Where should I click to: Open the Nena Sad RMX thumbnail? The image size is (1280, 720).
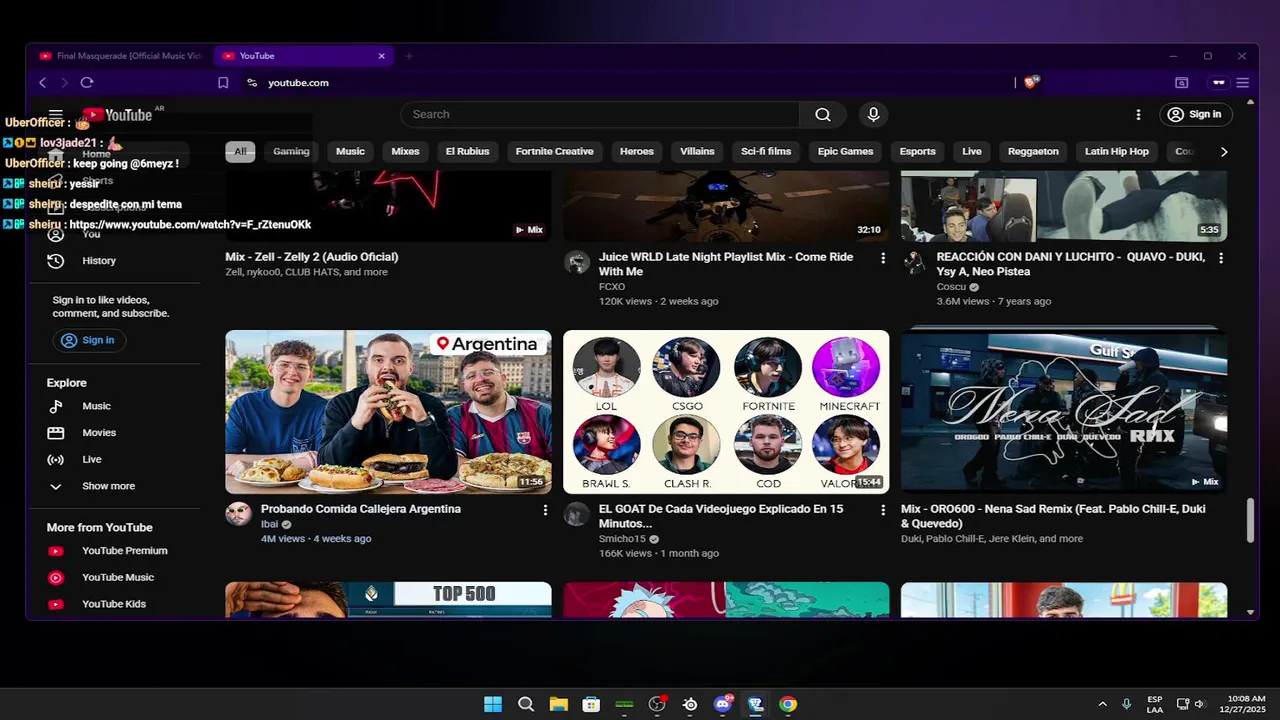pos(1064,412)
